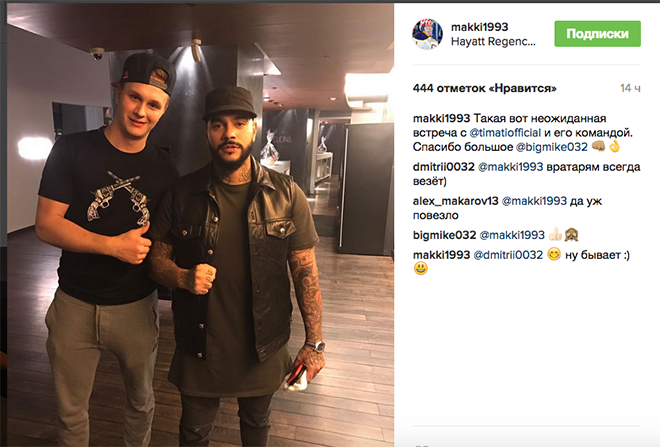
Task: Click @dmitrii0032 mention in last comment
Action: [508, 255]
